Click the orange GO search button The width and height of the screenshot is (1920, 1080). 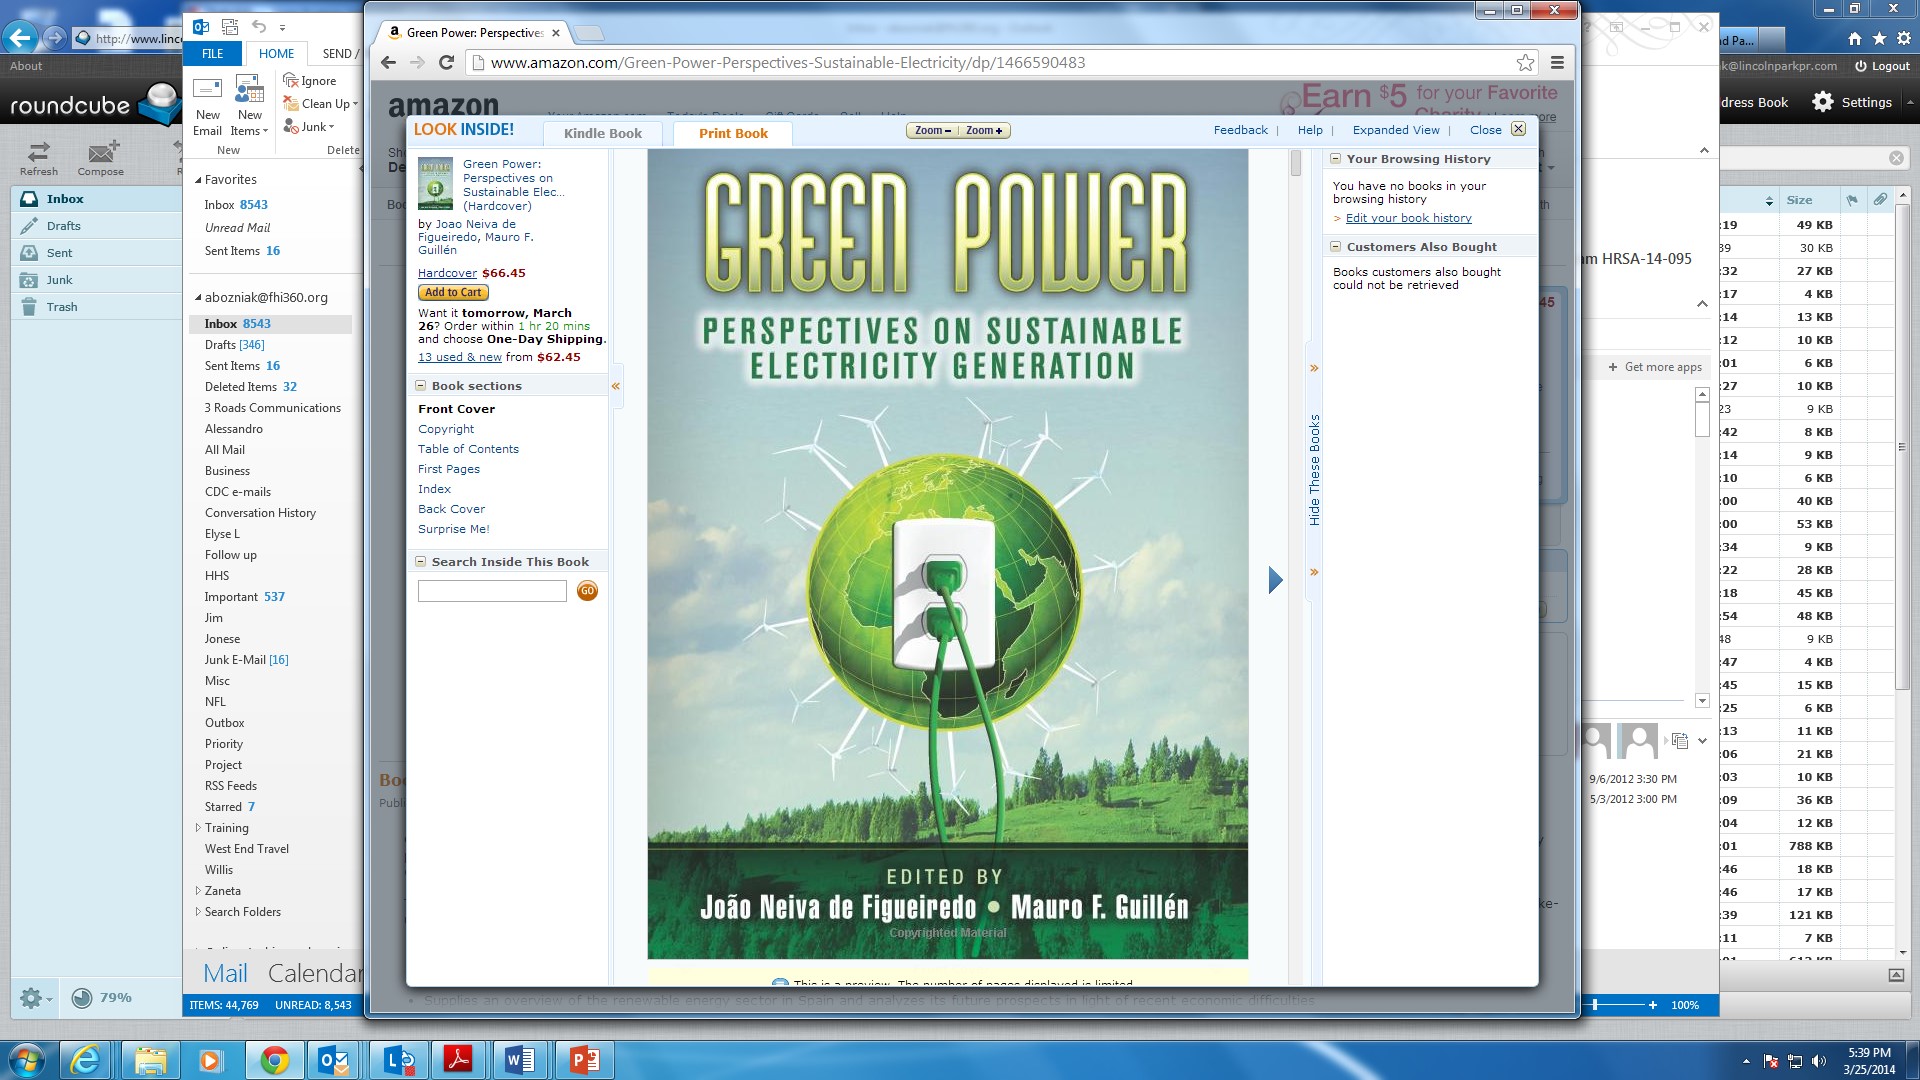pyautogui.click(x=587, y=591)
